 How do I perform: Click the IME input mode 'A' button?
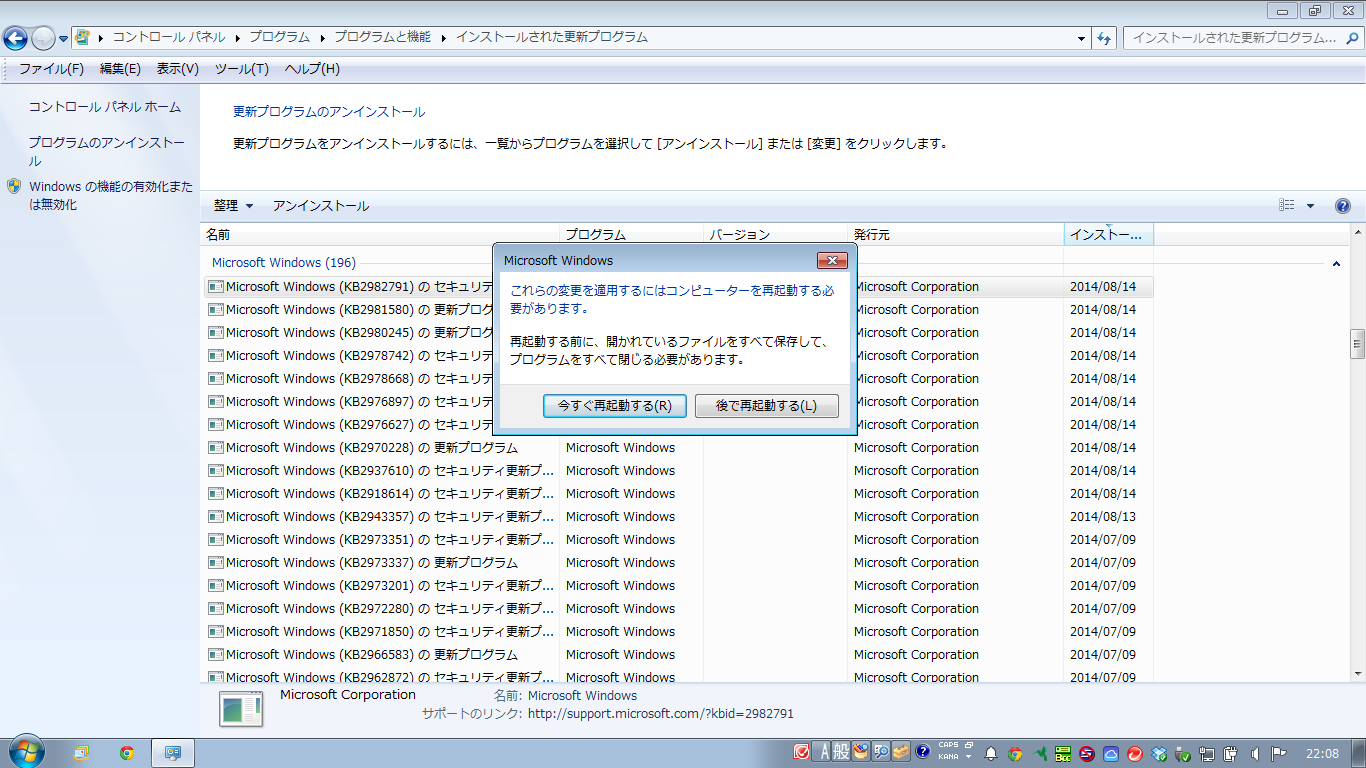click(x=821, y=753)
